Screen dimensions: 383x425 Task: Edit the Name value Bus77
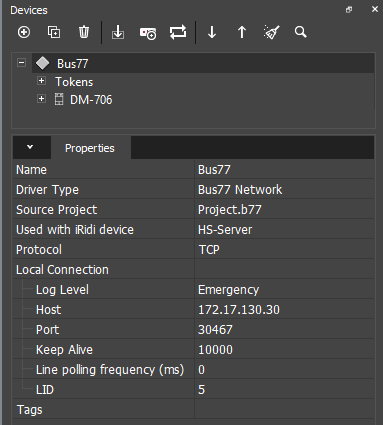[284, 170]
